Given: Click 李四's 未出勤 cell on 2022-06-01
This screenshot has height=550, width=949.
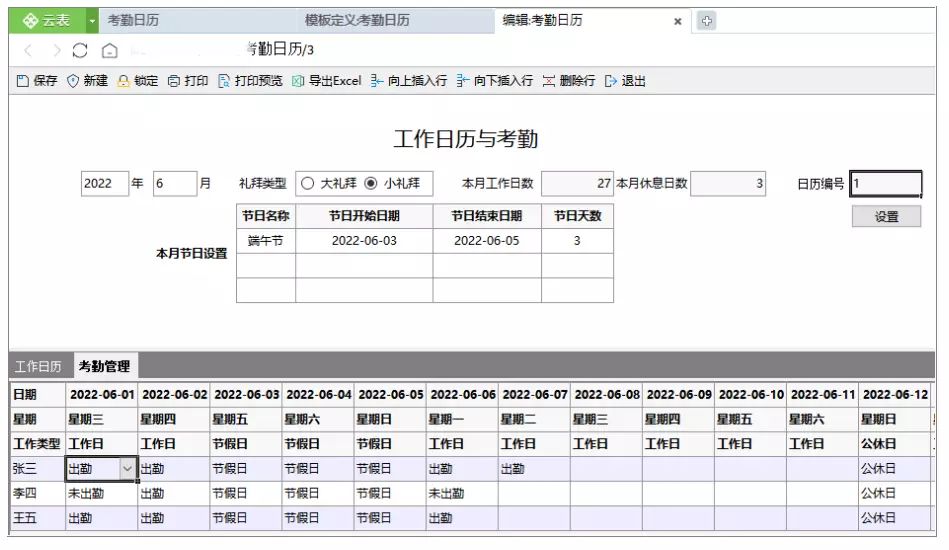Looking at the screenshot, I should [x=101, y=494].
